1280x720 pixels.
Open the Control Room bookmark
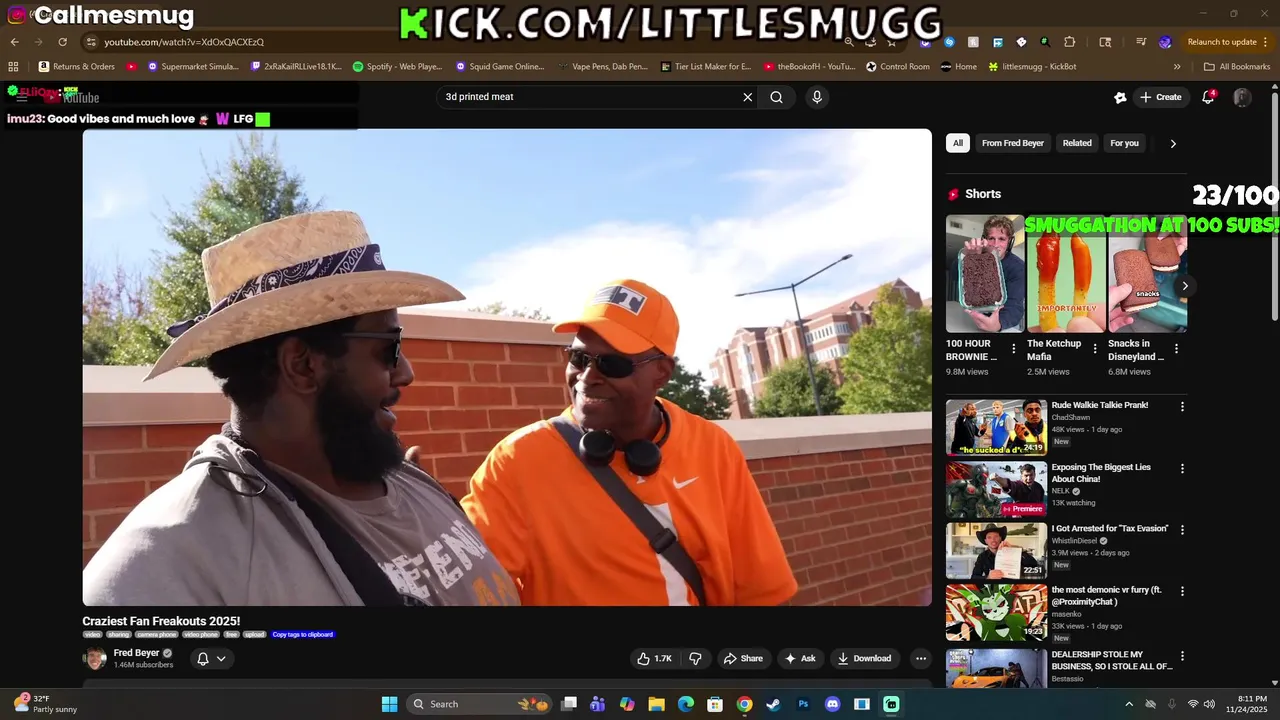pyautogui.click(x=898, y=67)
